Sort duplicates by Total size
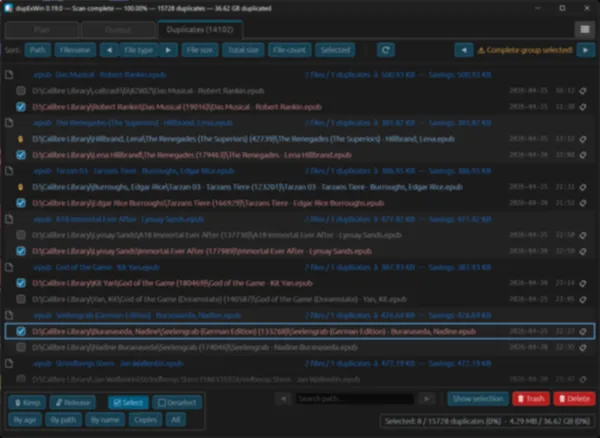600x438 pixels. click(x=243, y=50)
